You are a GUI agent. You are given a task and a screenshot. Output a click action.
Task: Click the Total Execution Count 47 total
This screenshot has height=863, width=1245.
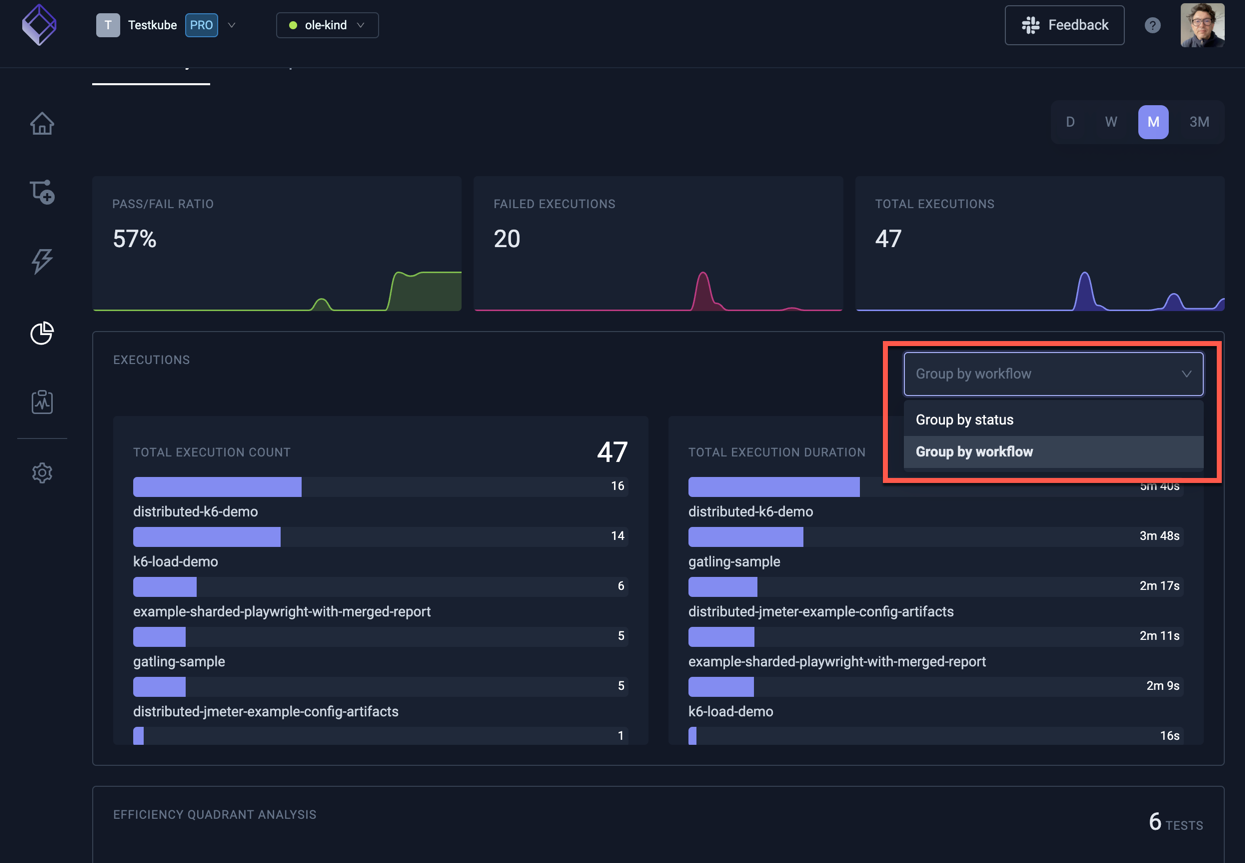612,452
